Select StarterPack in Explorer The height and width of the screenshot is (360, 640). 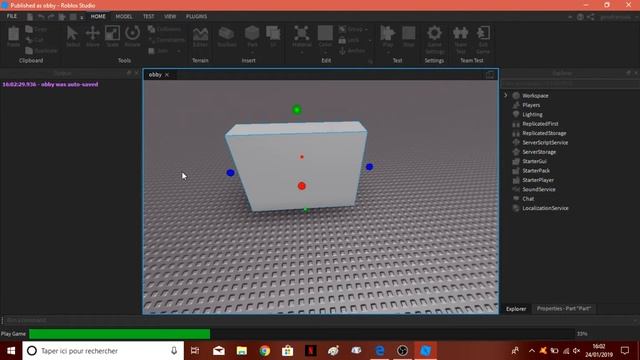[x=536, y=171]
